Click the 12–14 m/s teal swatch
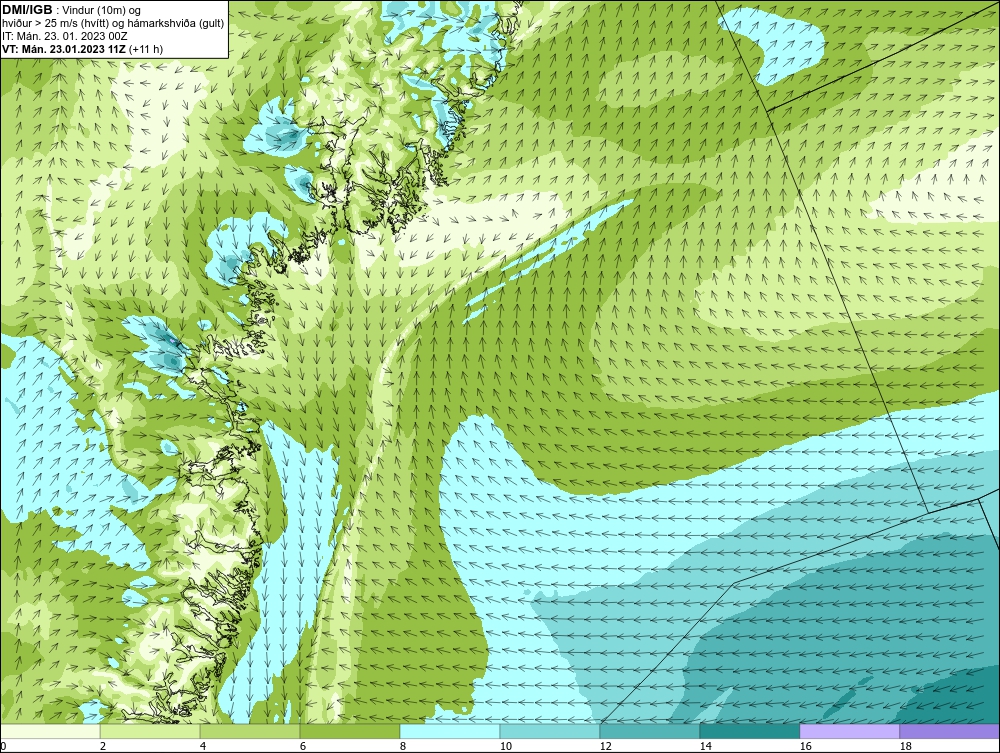1000x753 pixels. [x=649, y=731]
